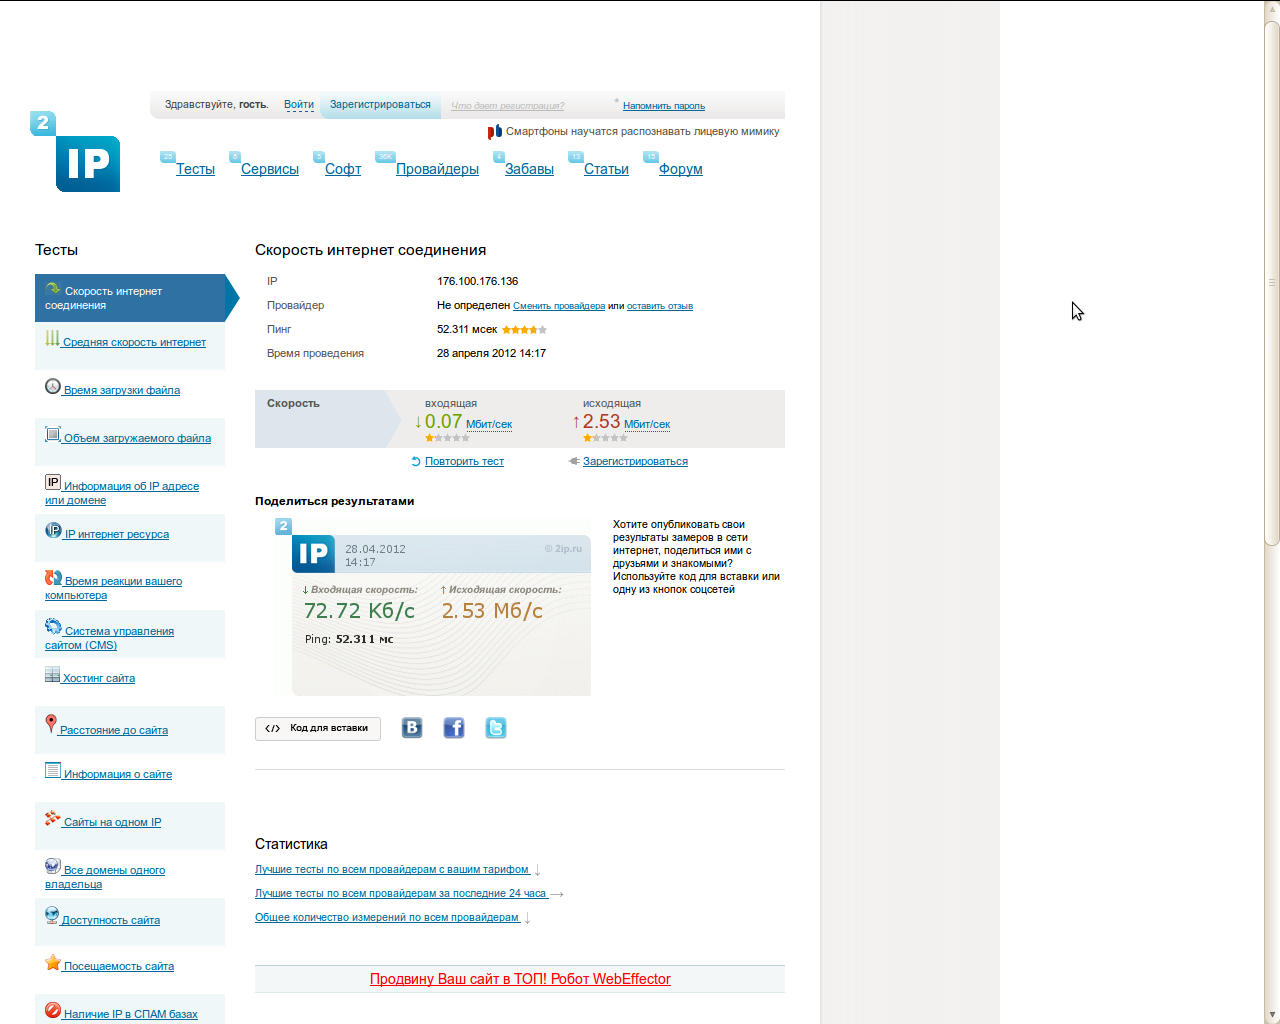Click the news icon beside the smartphone headline
This screenshot has height=1024, width=1280.
pos(494,132)
